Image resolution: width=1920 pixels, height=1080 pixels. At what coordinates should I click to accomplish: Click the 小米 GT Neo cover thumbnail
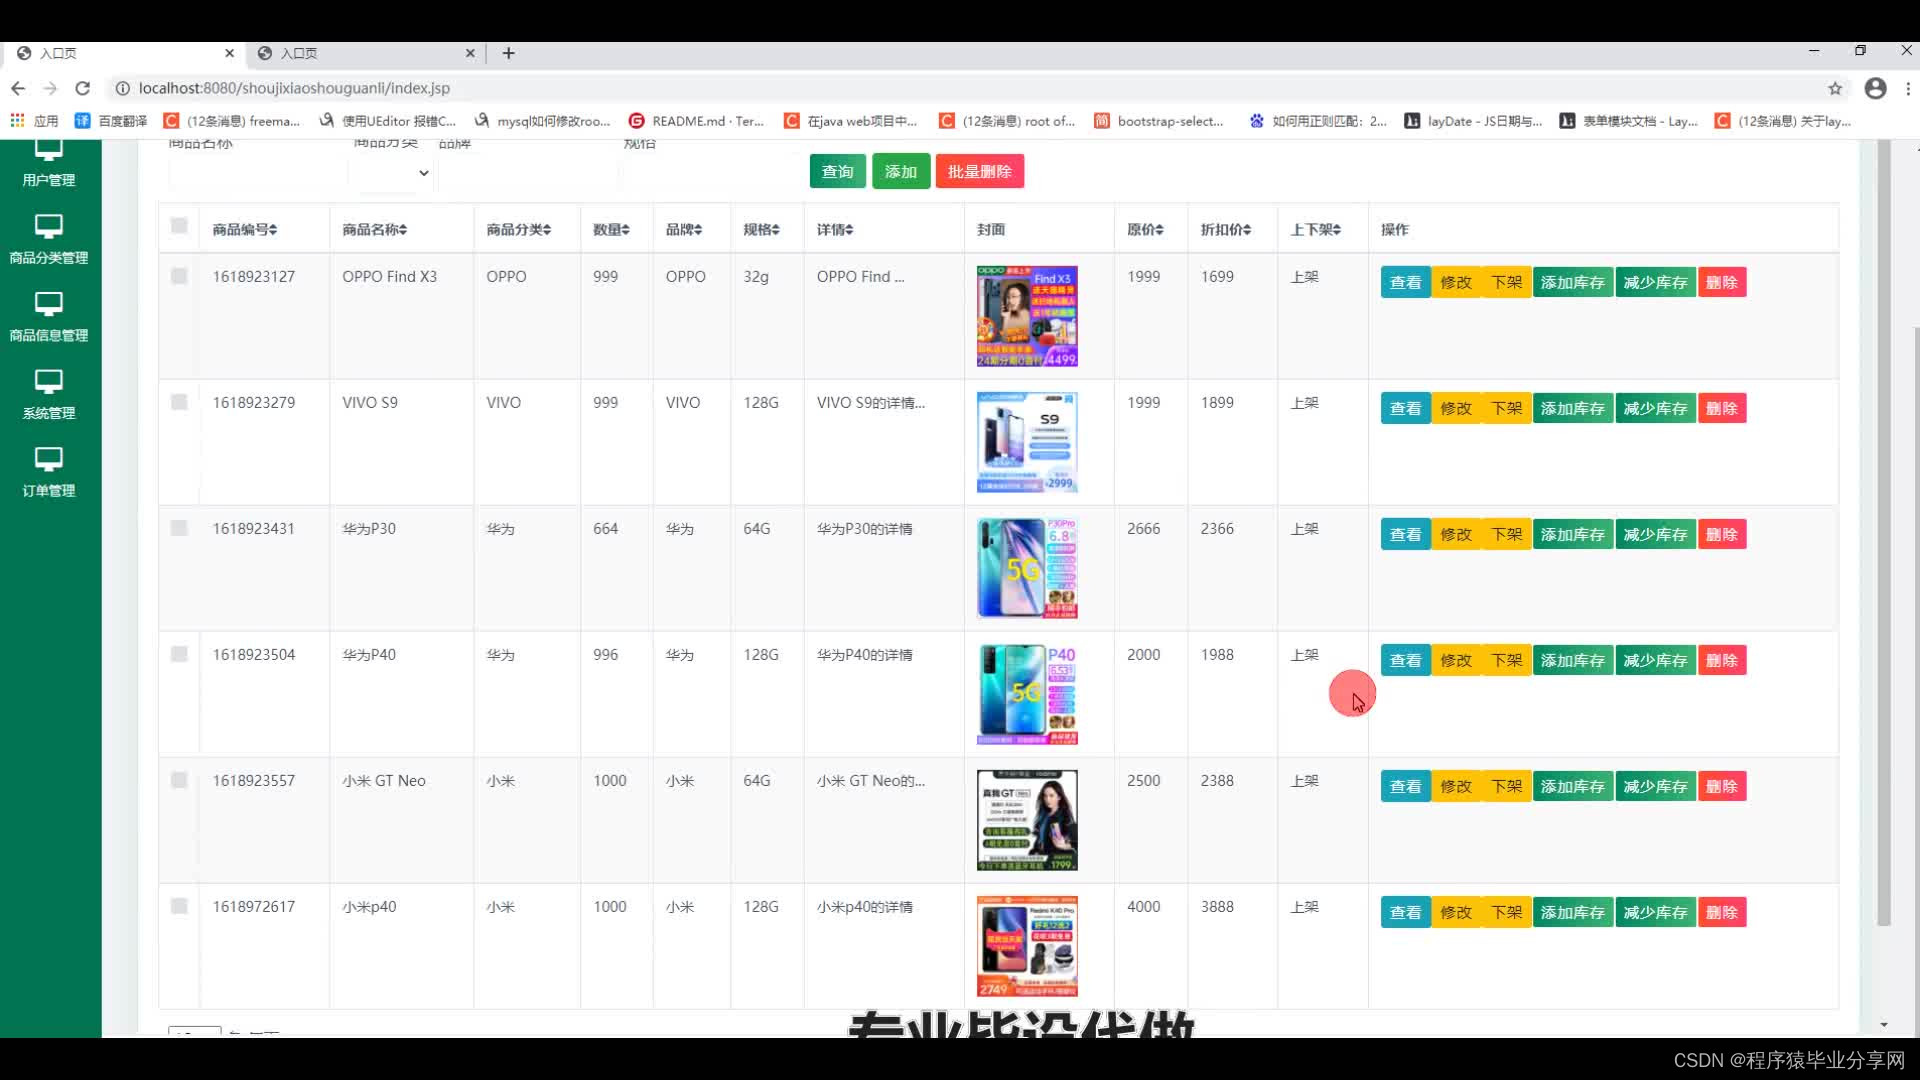coord(1026,820)
